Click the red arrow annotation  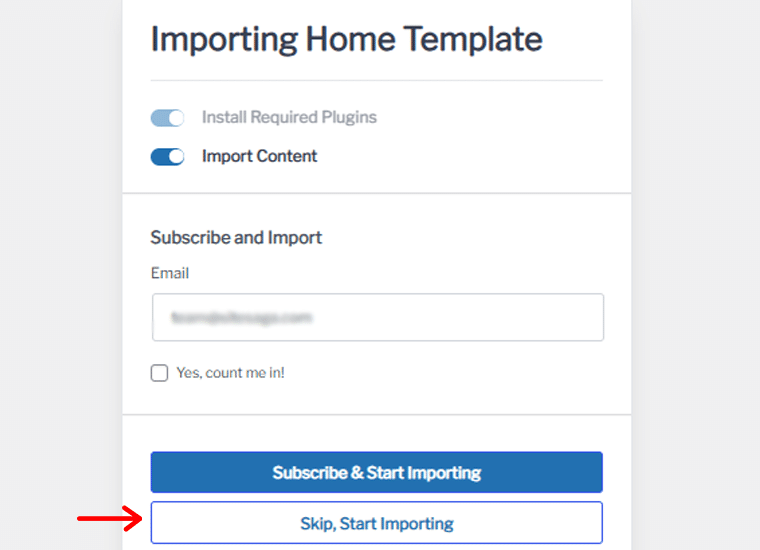pos(110,519)
